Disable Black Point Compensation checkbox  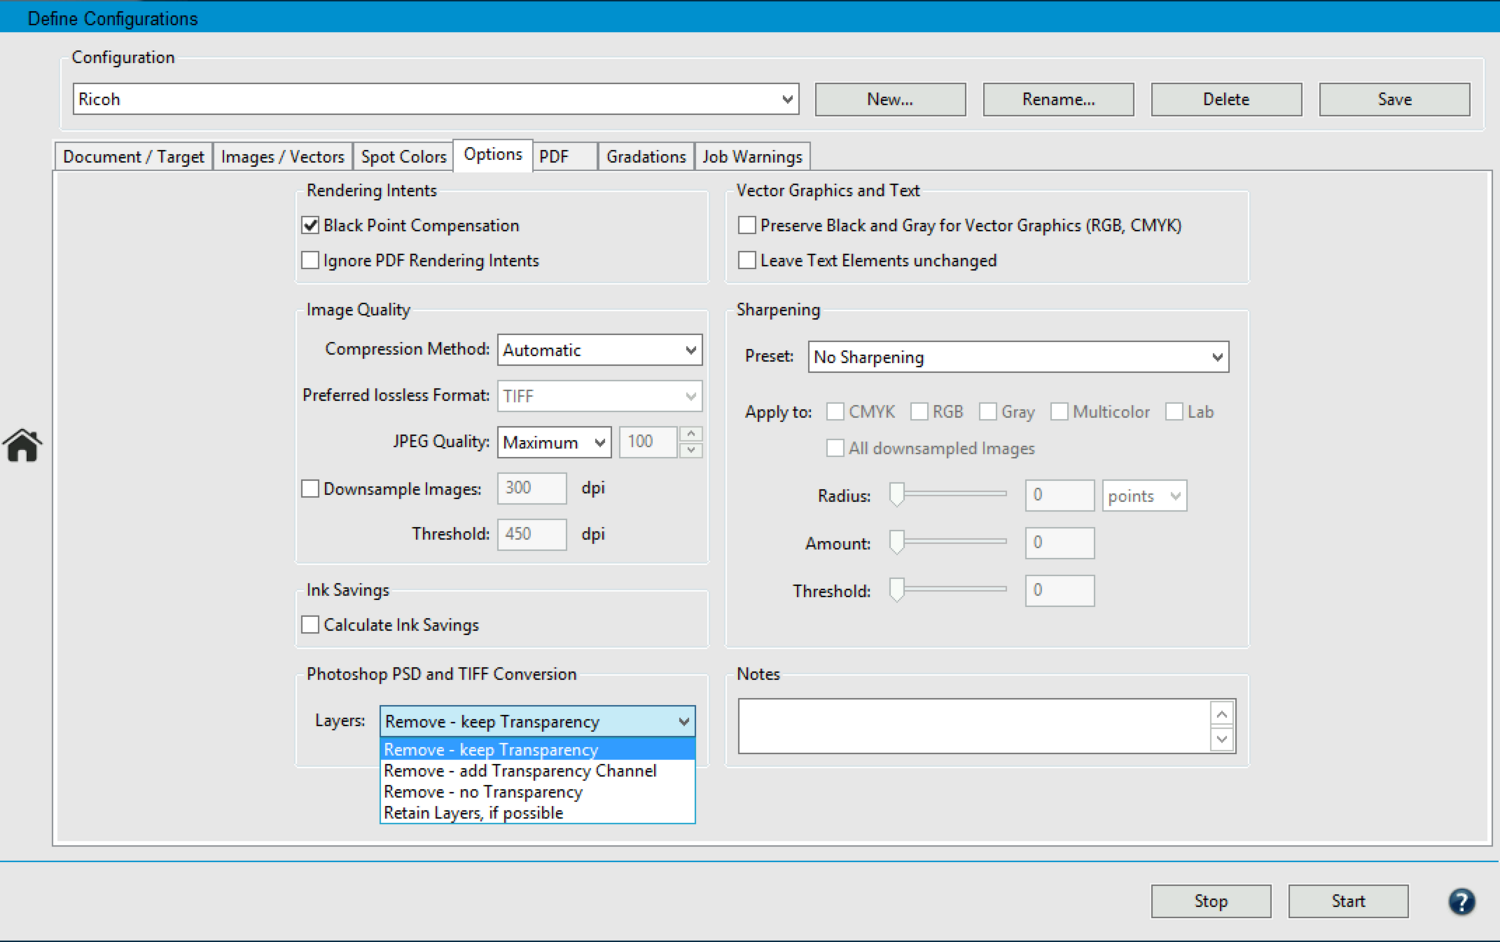(311, 226)
